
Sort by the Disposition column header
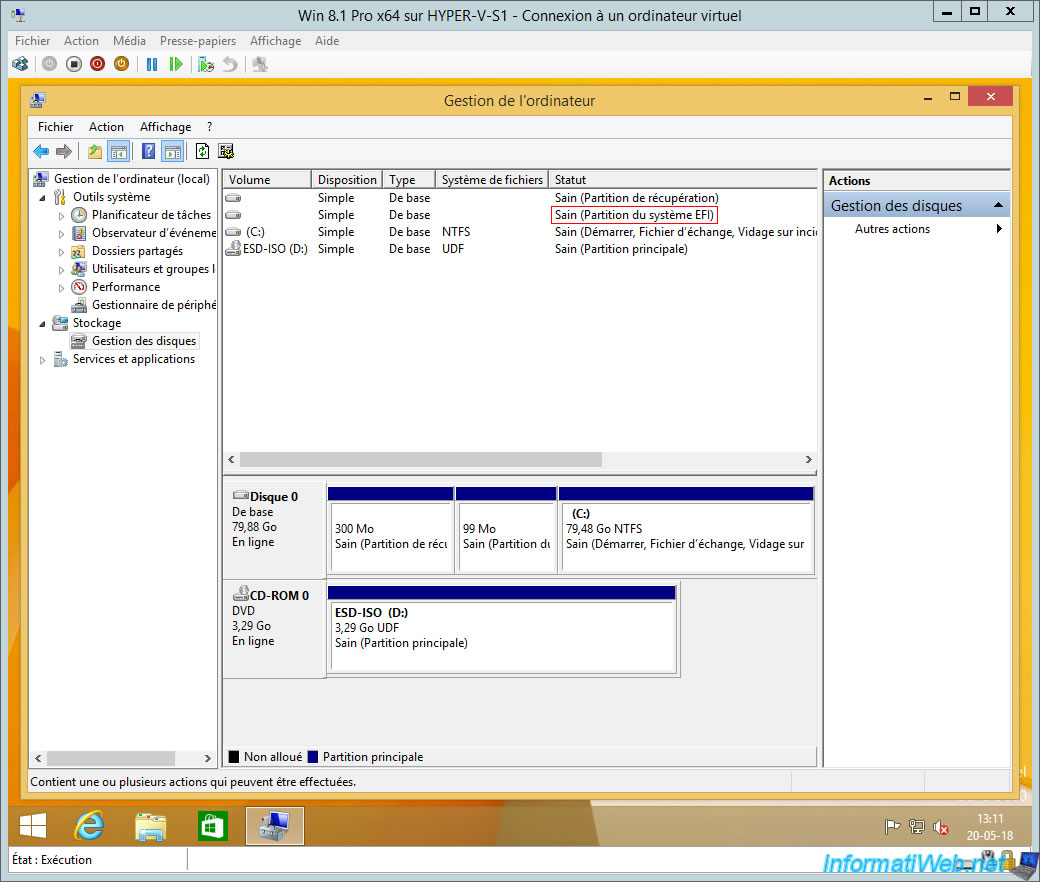347,180
